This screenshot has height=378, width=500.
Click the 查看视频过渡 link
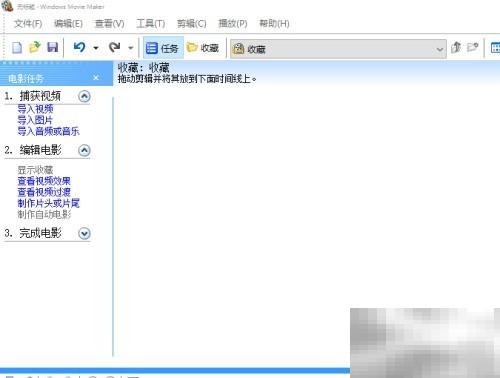pos(44,192)
